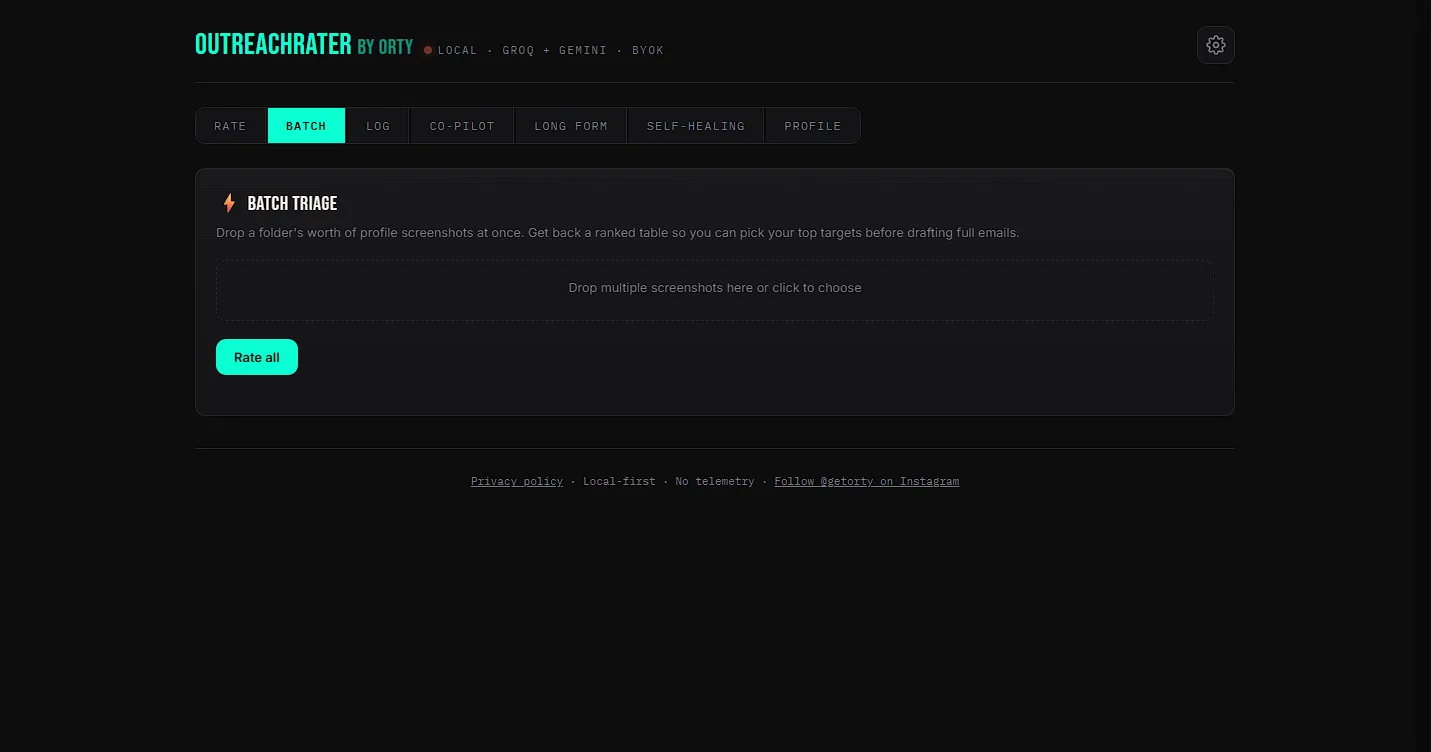Switch to the RATE tab
The width and height of the screenshot is (1431, 752).
click(230, 126)
